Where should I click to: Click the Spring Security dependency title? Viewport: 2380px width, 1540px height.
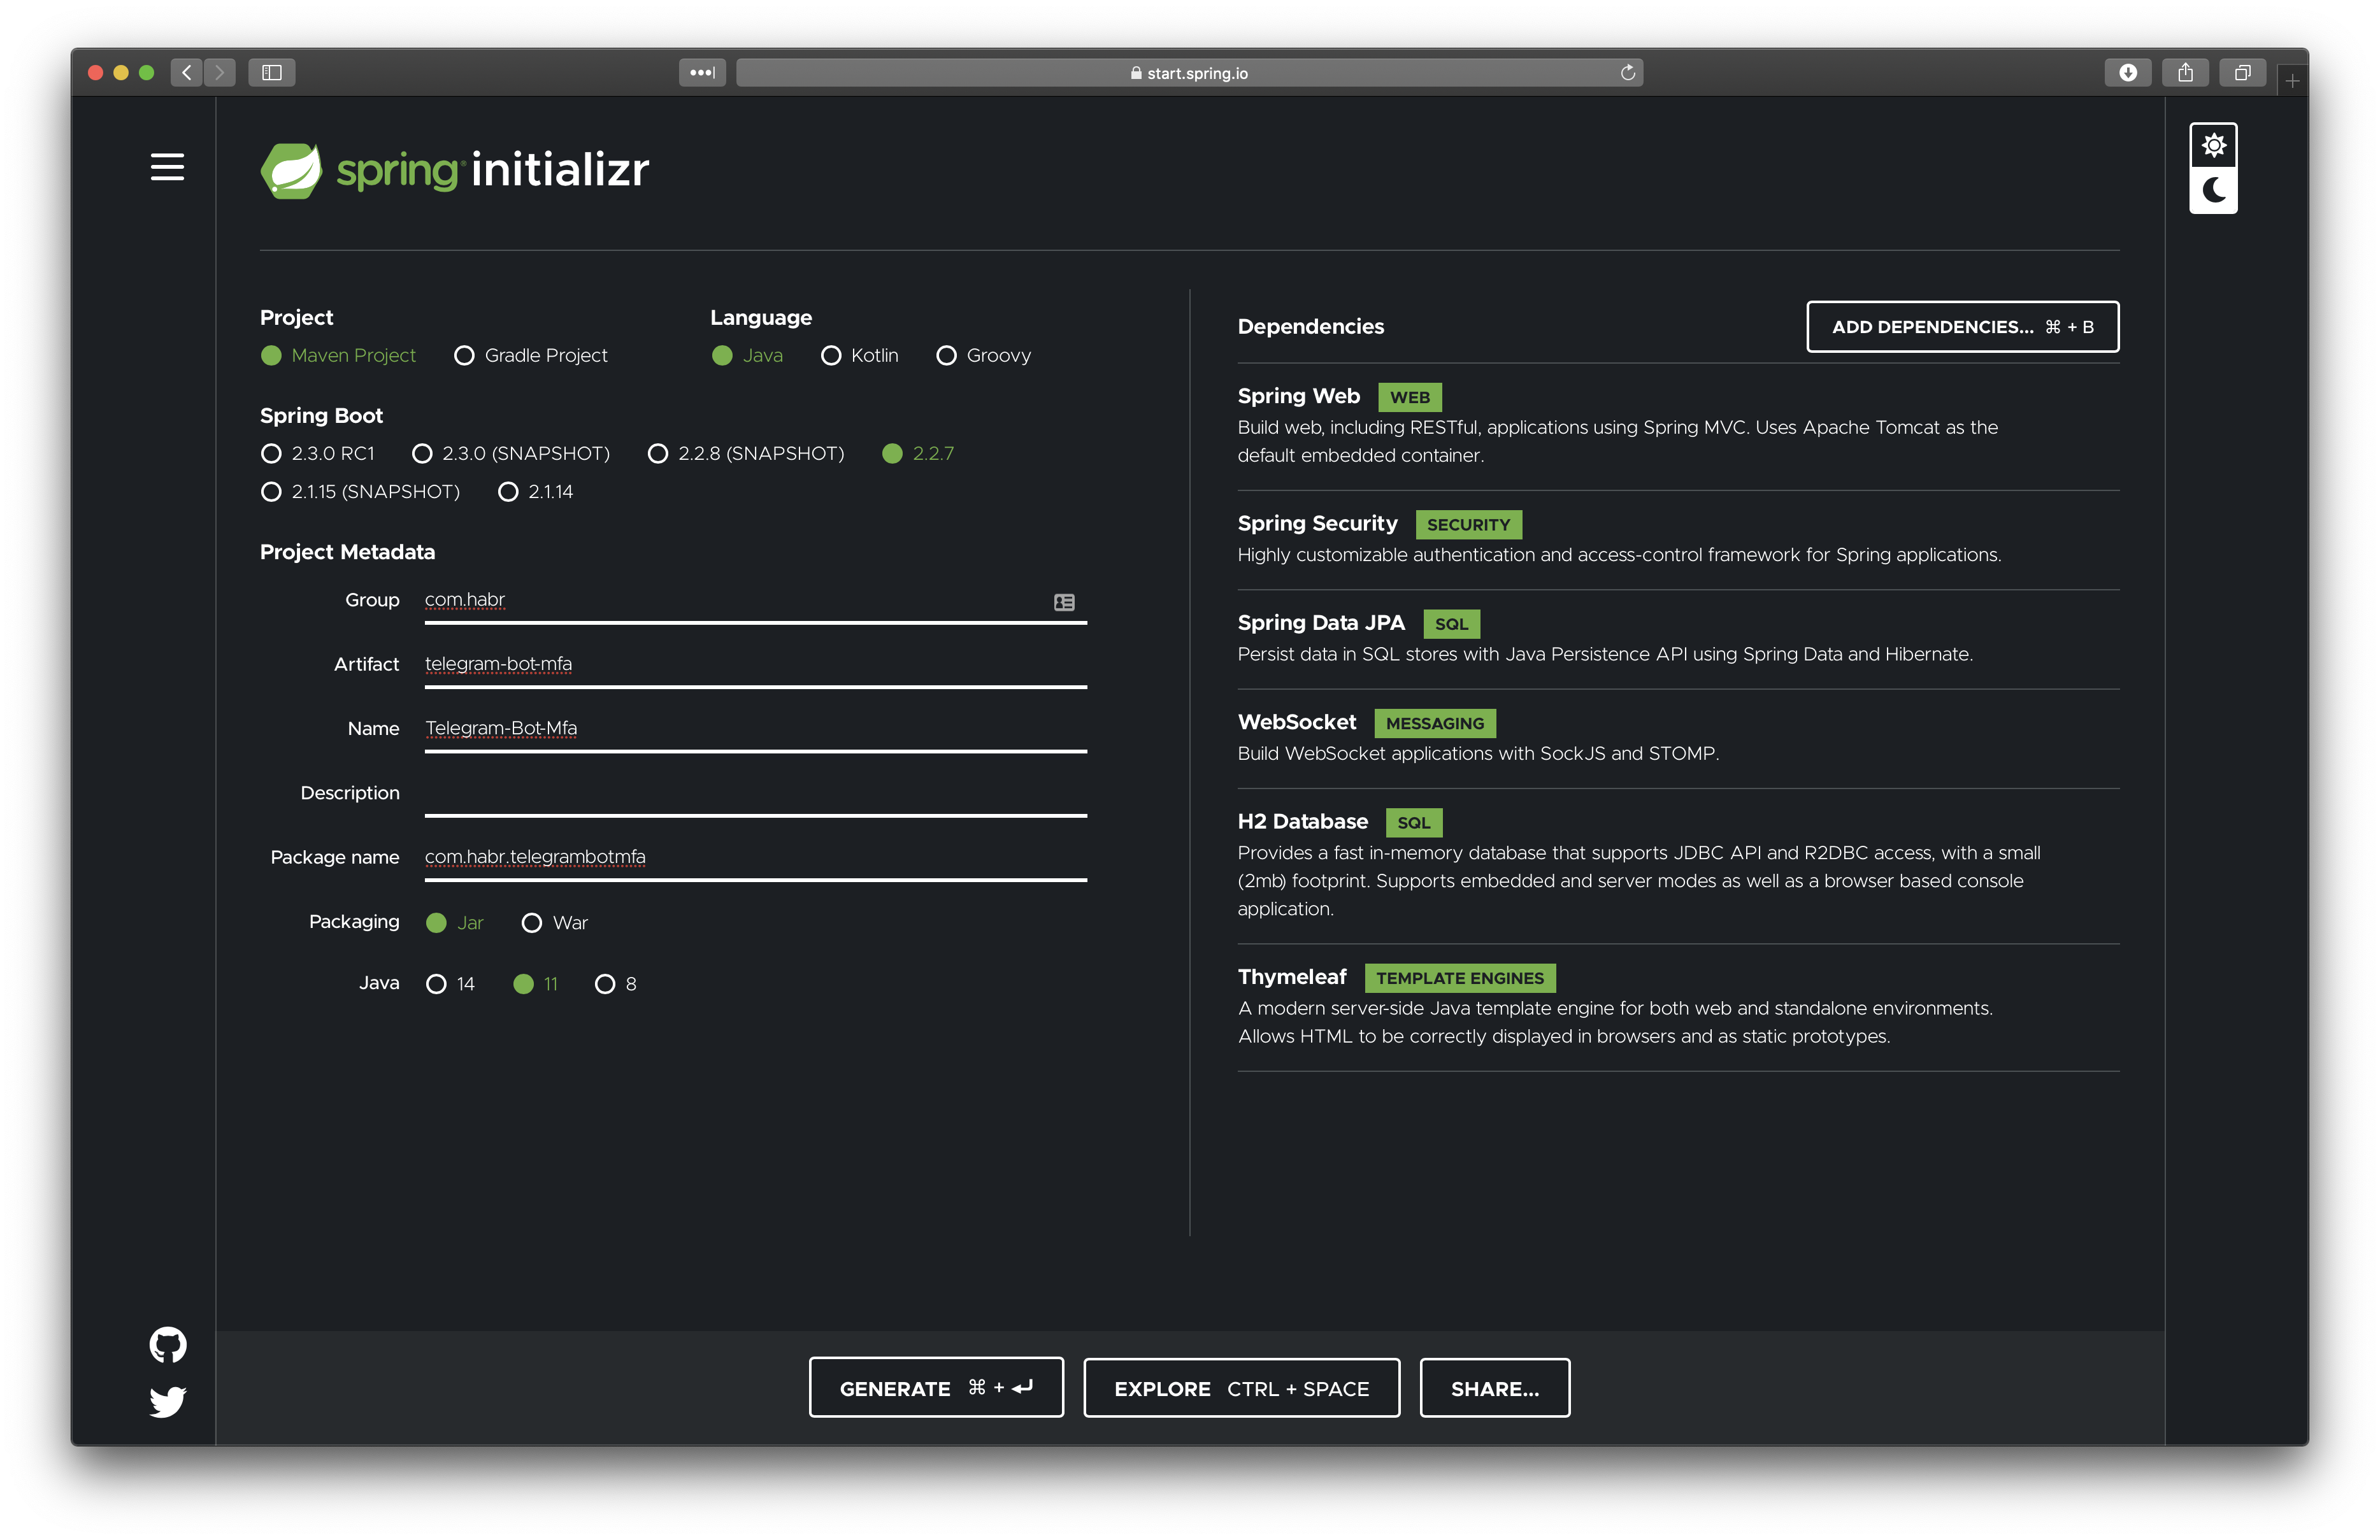(1317, 524)
